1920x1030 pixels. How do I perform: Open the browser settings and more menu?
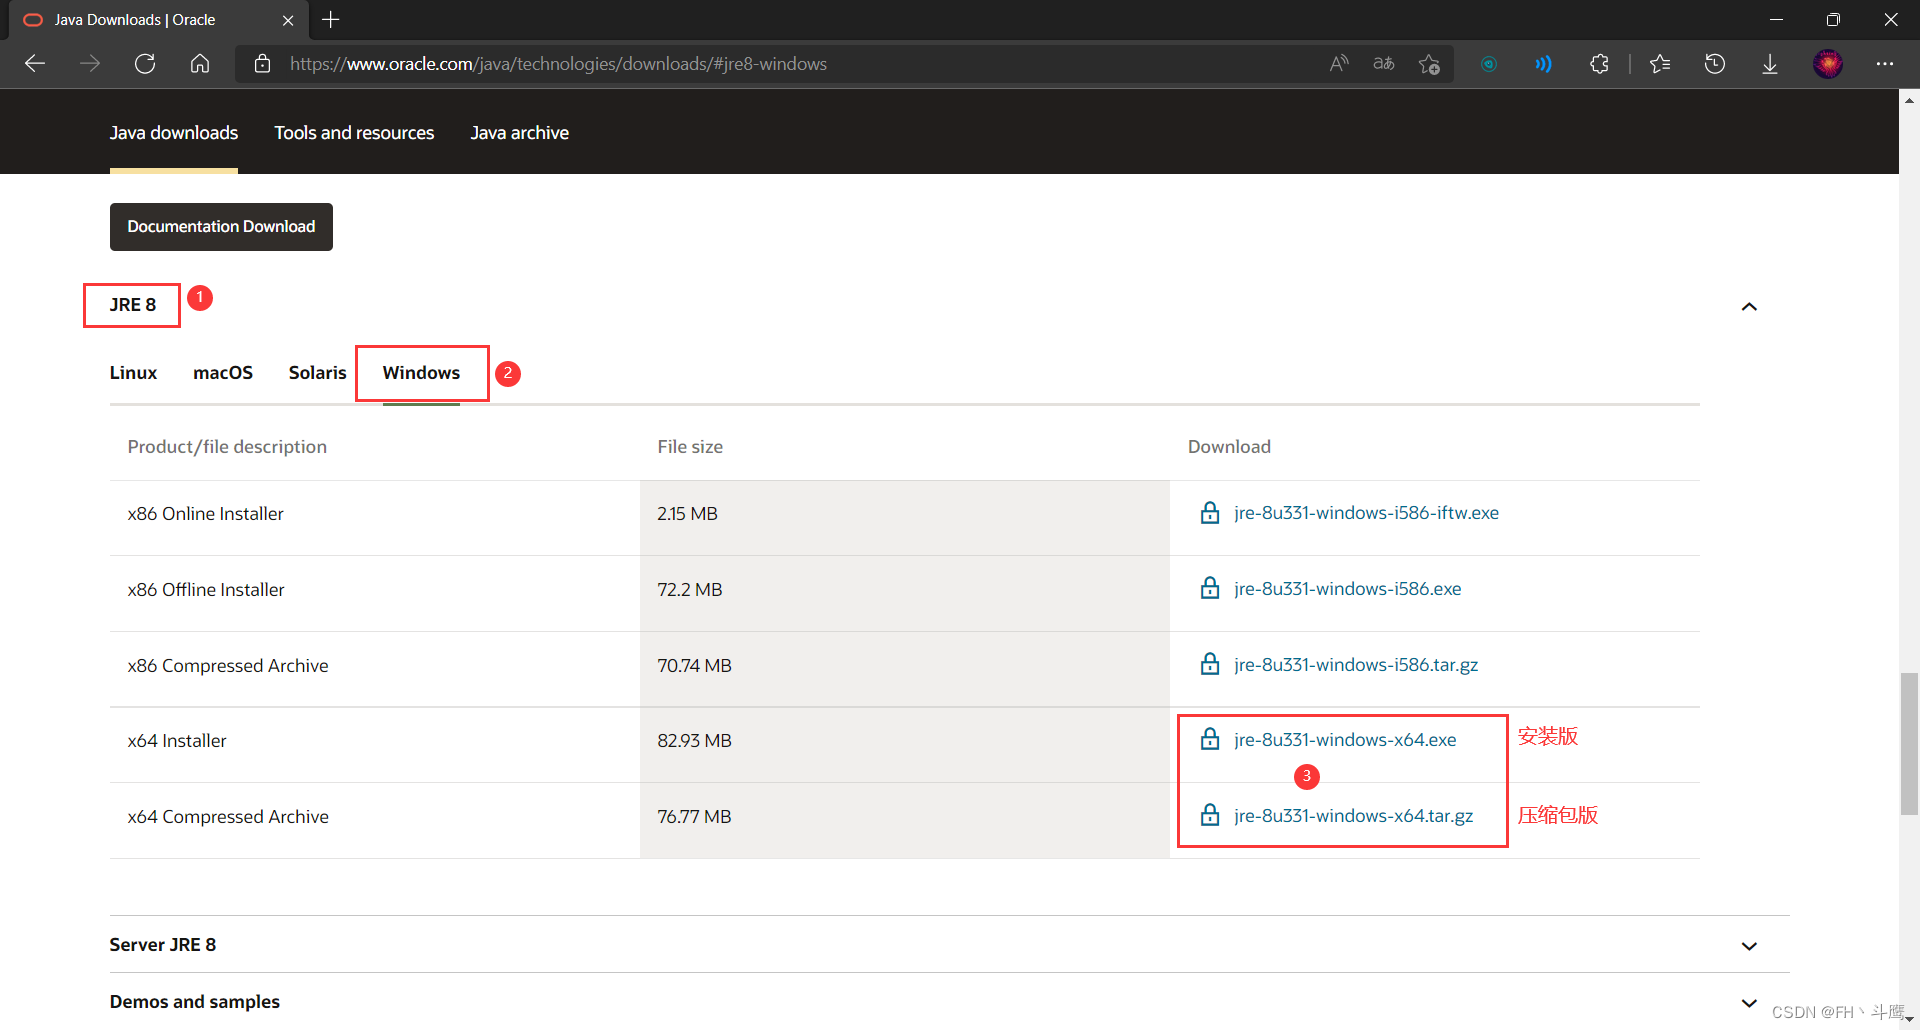pos(1885,64)
